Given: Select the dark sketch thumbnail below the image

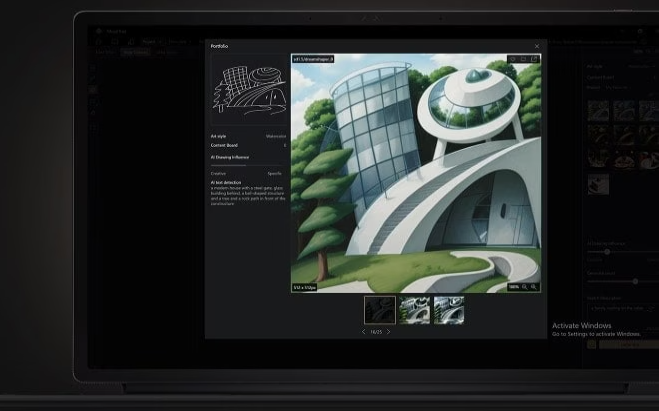Looking at the screenshot, I should click(x=380, y=310).
